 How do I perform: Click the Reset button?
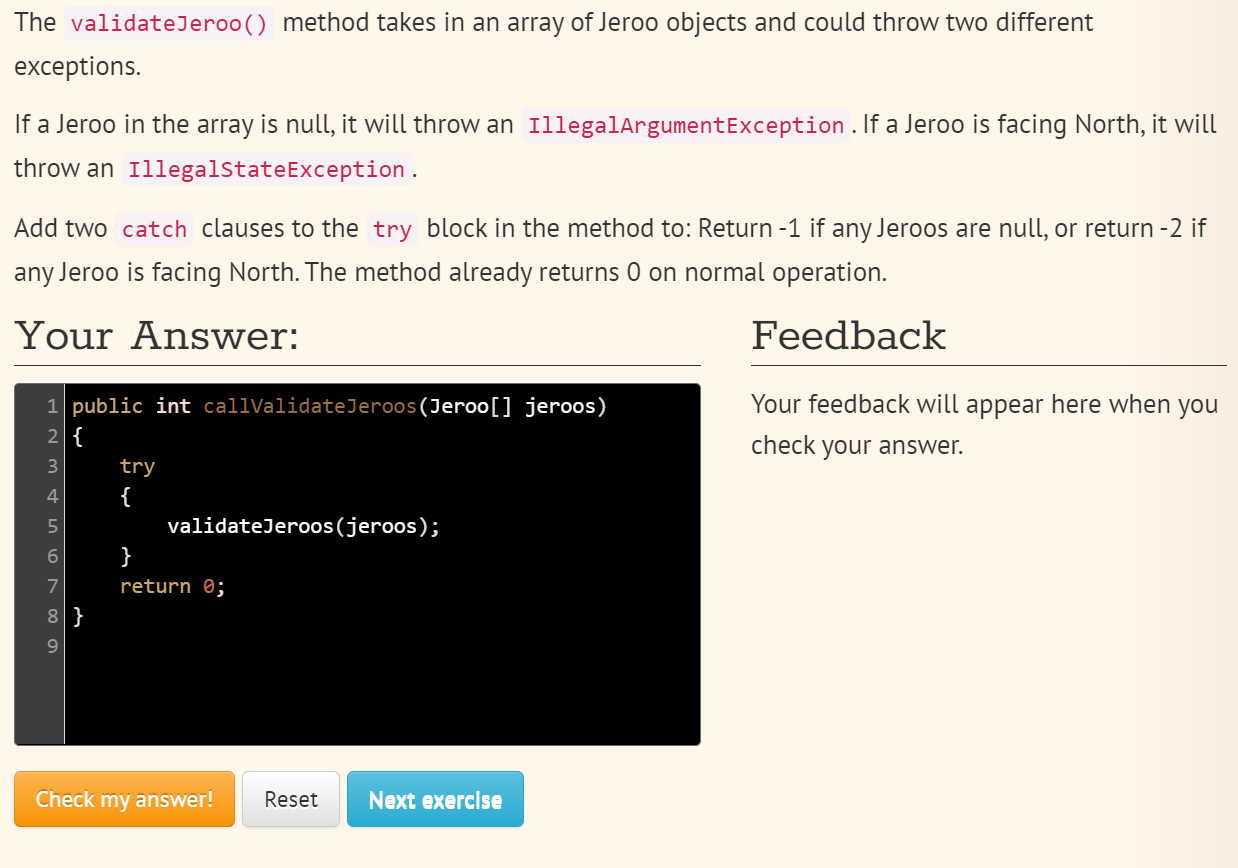pyautogui.click(x=290, y=799)
